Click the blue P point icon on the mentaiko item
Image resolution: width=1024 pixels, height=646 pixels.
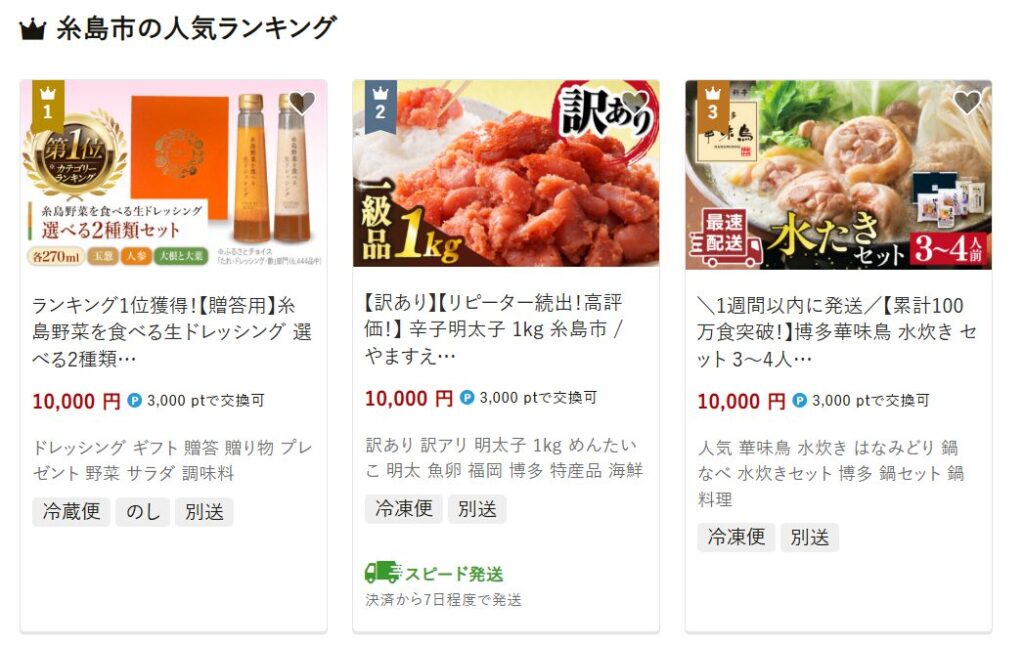point(467,398)
